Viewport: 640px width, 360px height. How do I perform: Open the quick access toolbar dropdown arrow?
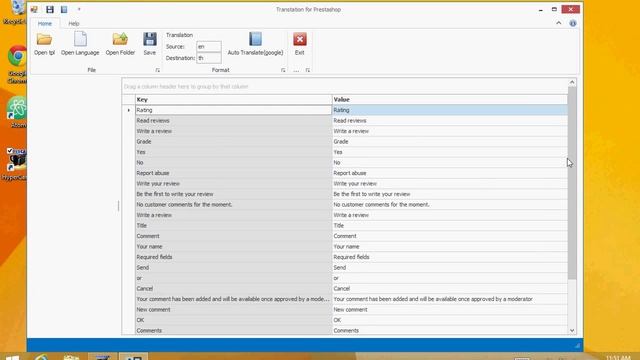click(79, 9)
